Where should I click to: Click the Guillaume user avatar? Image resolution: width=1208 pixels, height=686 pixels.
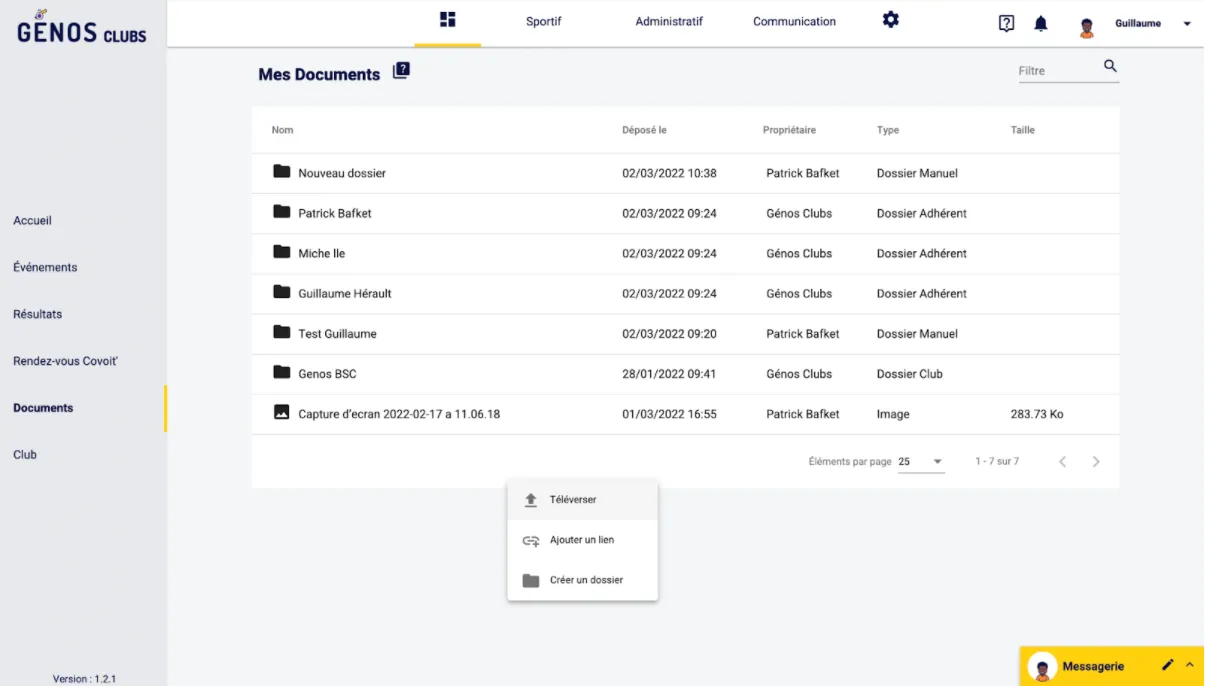(x=1087, y=27)
